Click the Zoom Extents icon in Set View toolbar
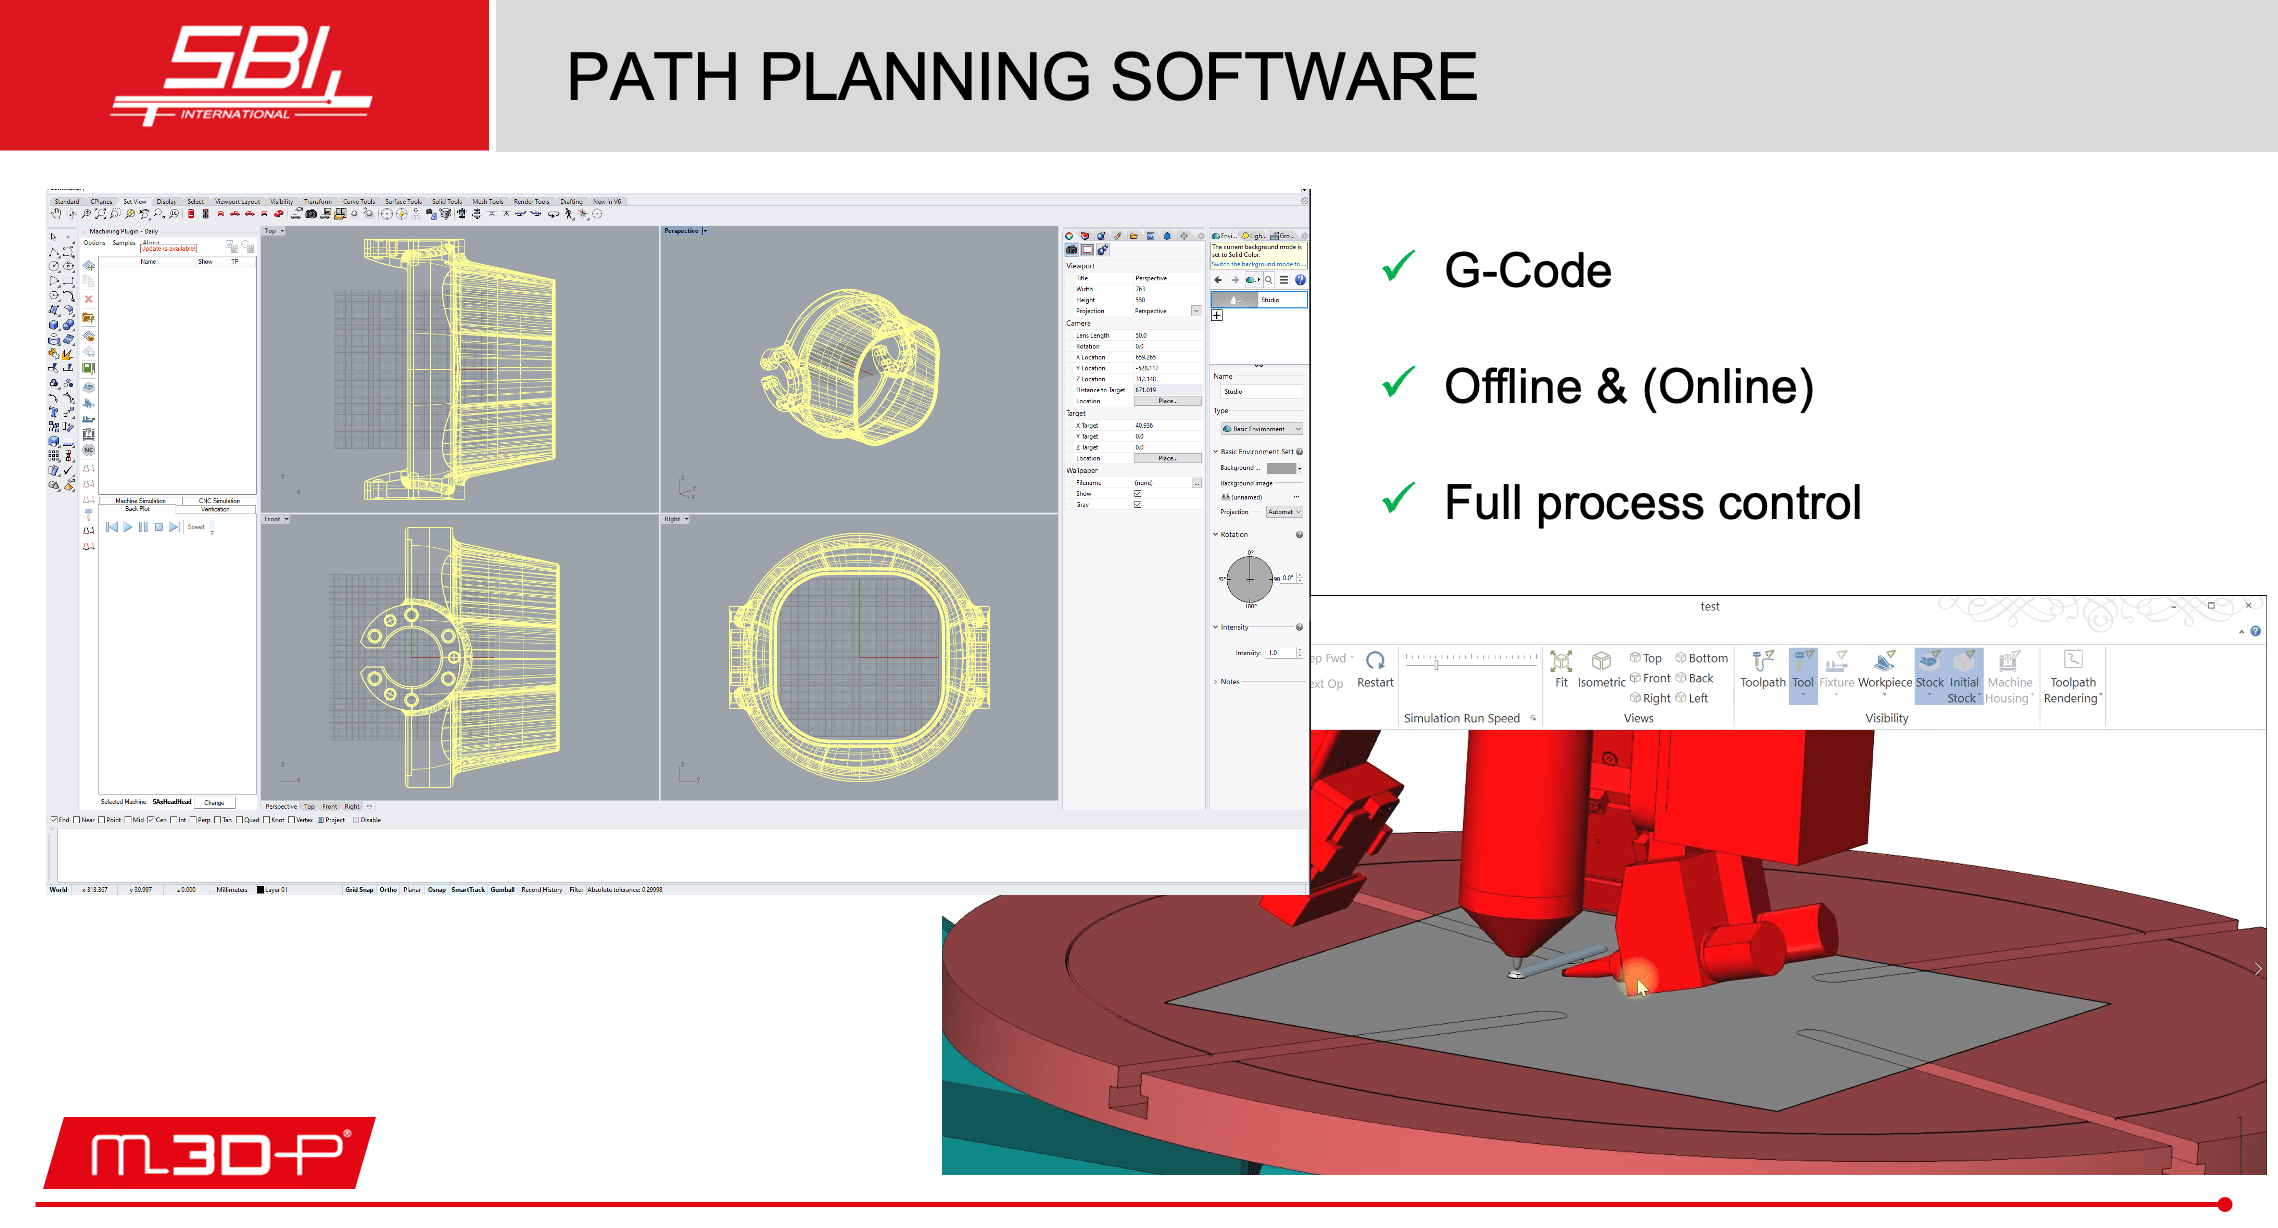Image resolution: width=2278 pixels, height=1228 pixels. pyautogui.click(x=101, y=214)
